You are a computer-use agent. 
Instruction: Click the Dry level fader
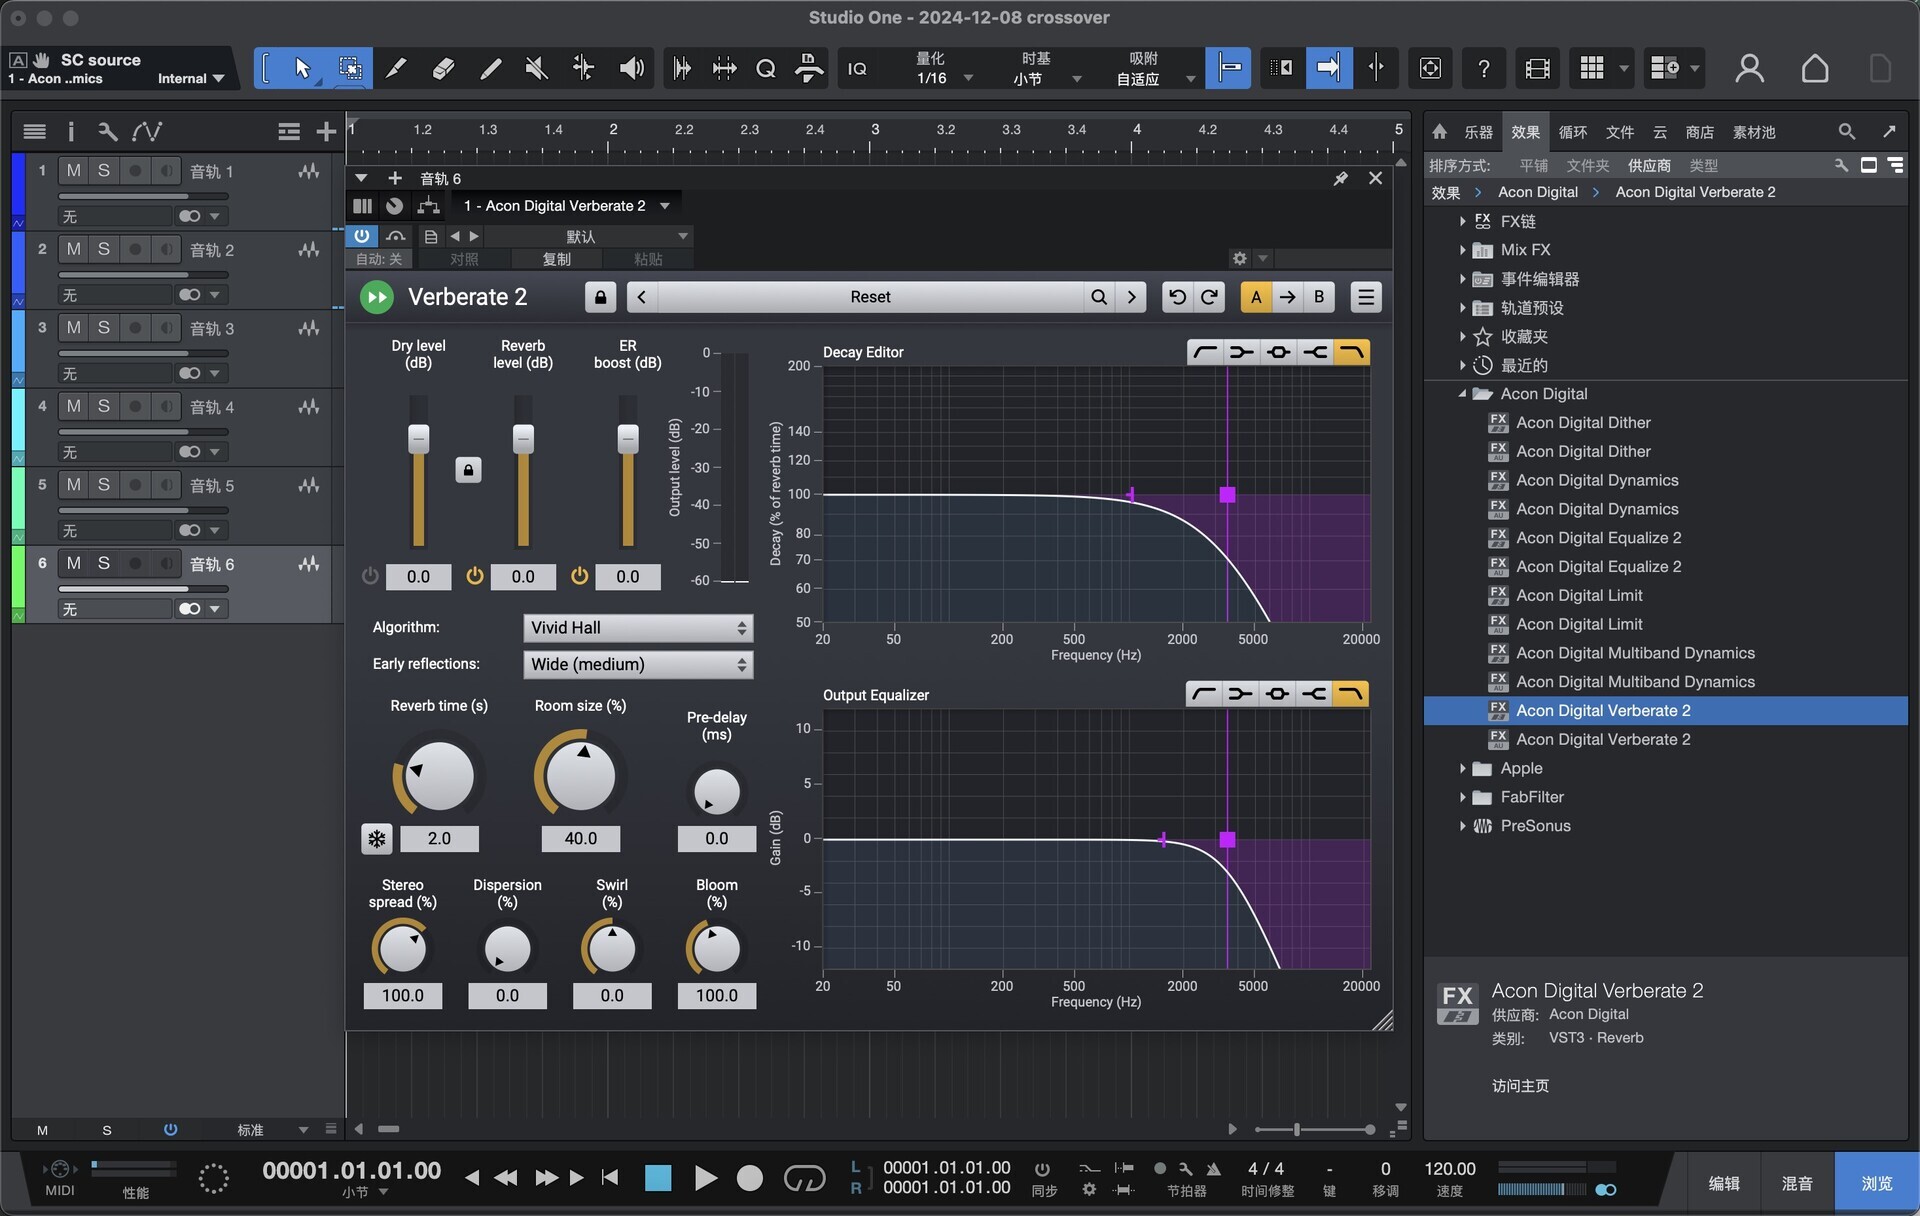coord(419,439)
